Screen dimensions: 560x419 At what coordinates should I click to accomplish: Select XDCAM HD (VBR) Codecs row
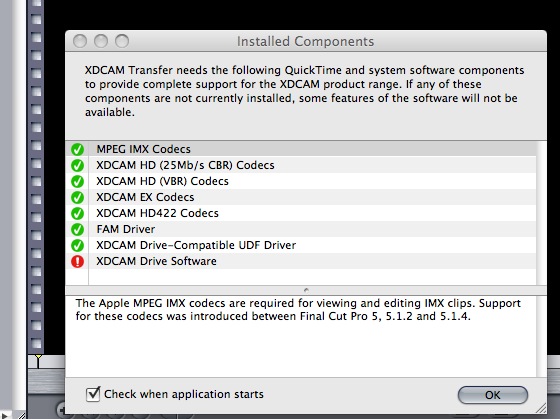pos(301,181)
